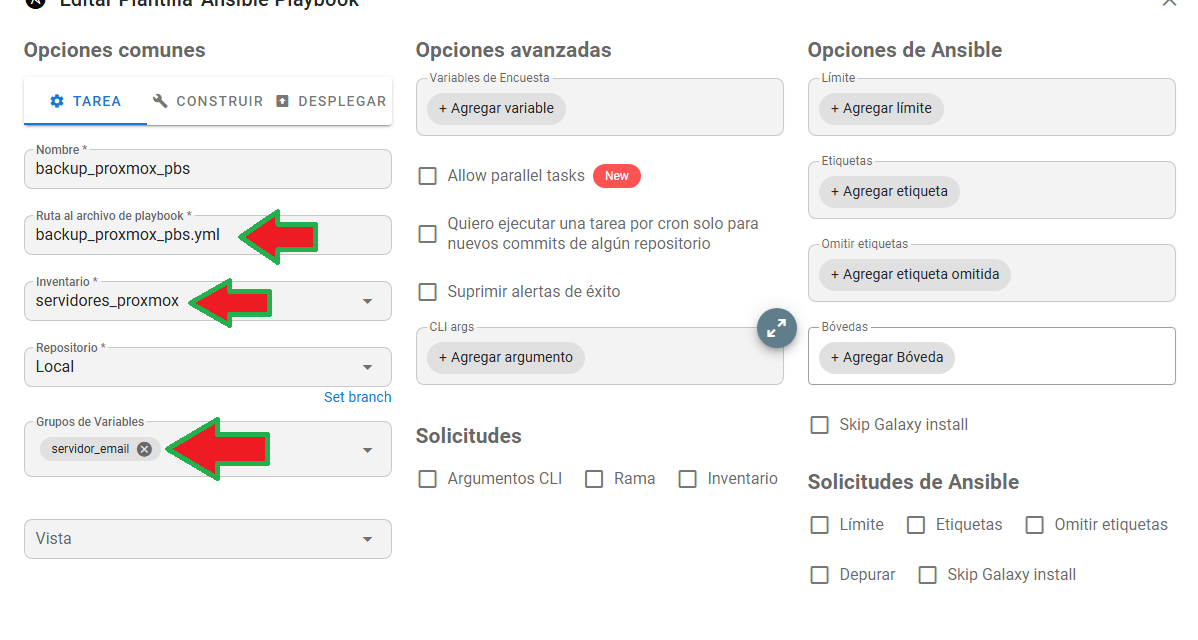Enable Allow parallel tasks checkbox
This screenshot has height=640, width=1198.
pyautogui.click(x=428, y=176)
